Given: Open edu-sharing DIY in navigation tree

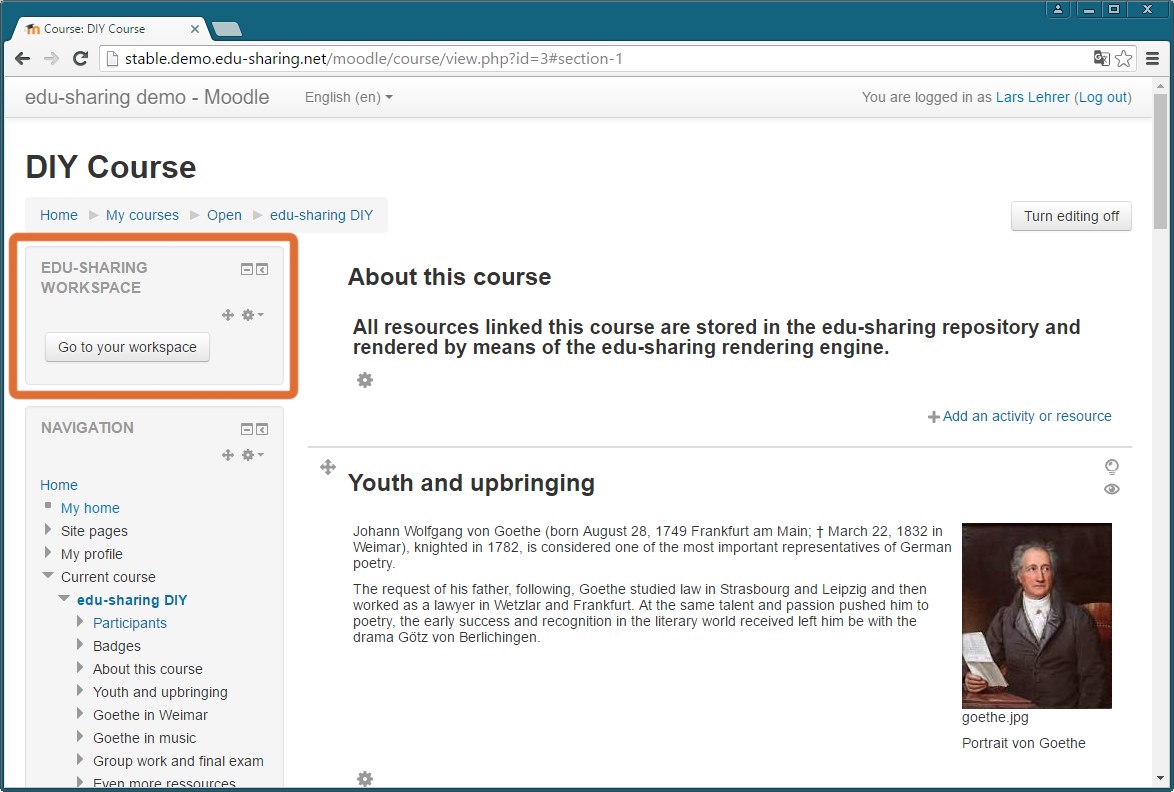Looking at the screenshot, I should pos(132,600).
